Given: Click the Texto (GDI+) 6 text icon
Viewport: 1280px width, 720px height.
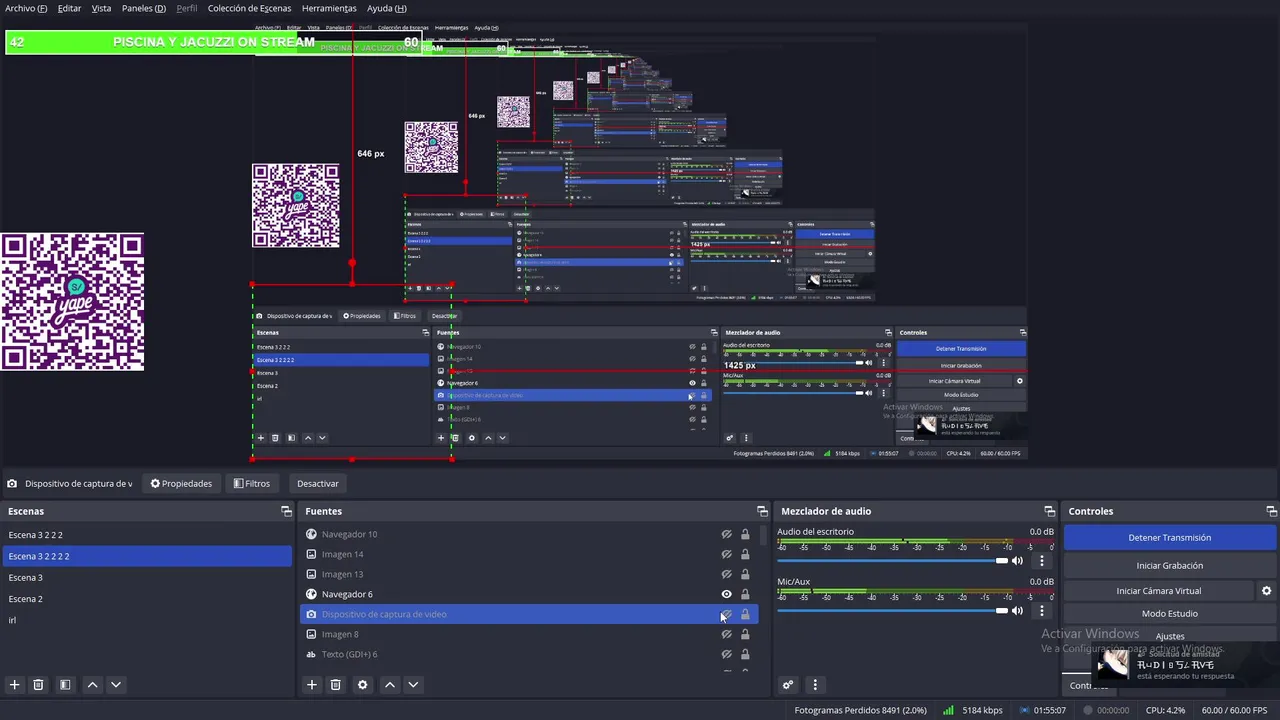Looking at the screenshot, I should 311,654.
